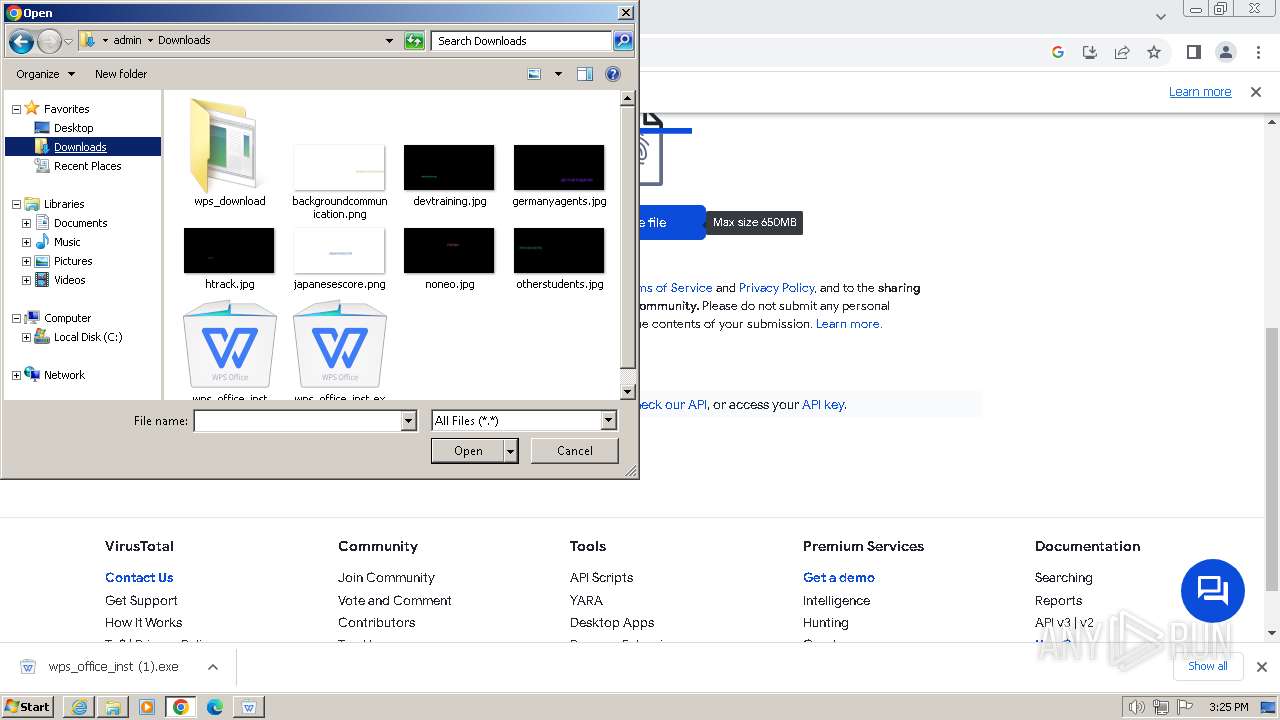Click the Search Downloads field
Image resolution: width=1280 pixels, height=720 pixels.
tap(522, 41)
